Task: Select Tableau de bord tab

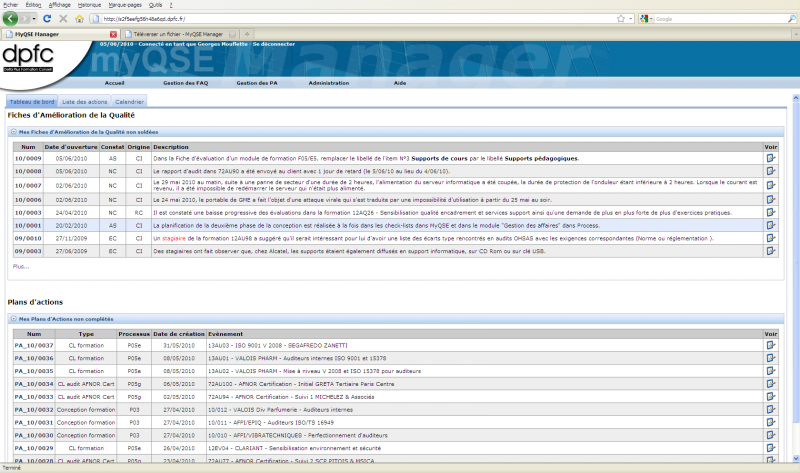Action: pyautogui.click(x=32, y=102)
